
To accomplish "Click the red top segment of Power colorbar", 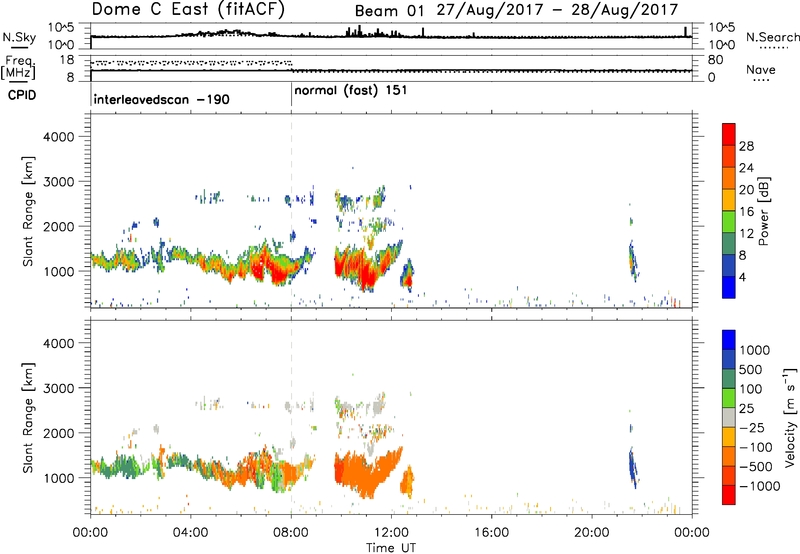I will pos(729,135).
